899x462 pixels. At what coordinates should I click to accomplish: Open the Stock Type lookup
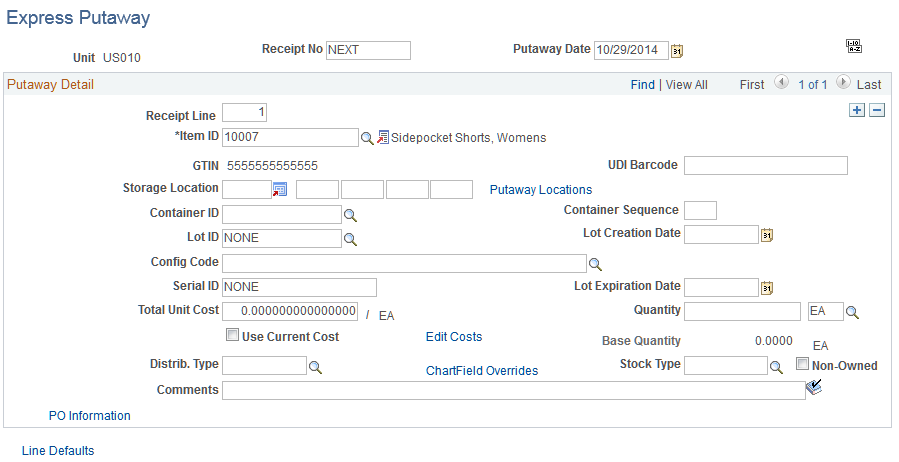coord(776,367)
